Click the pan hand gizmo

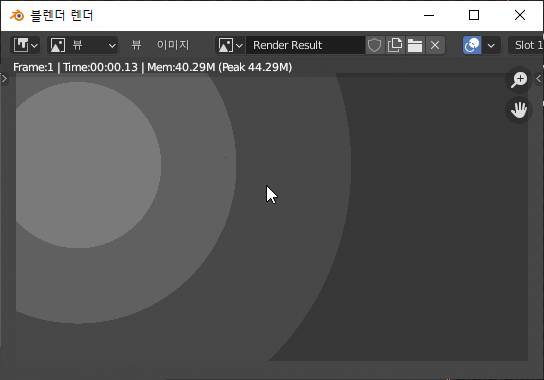tap(519, 110)
